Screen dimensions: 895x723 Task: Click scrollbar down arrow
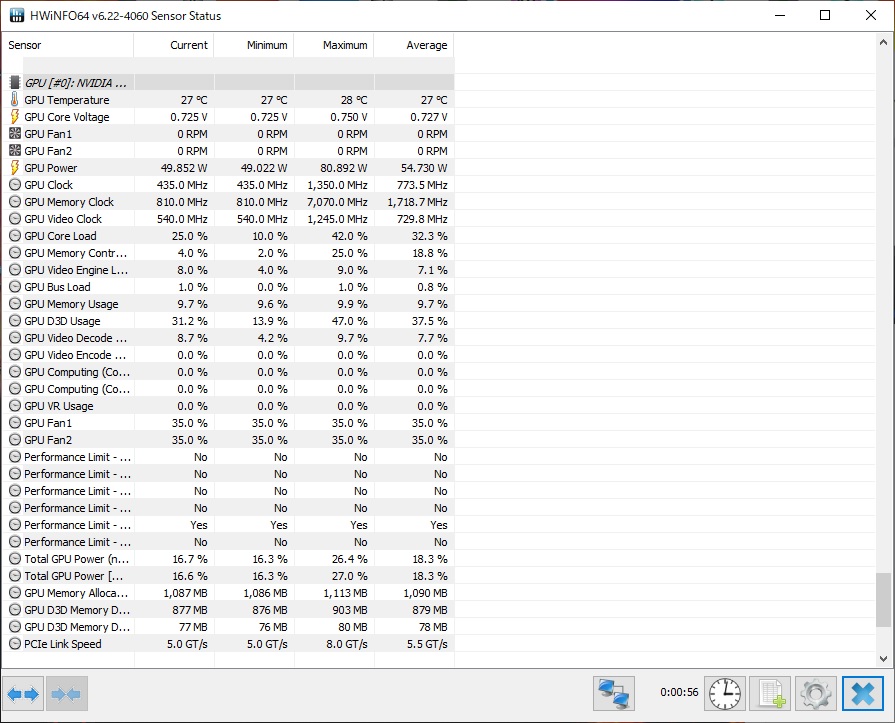point(883,659)
